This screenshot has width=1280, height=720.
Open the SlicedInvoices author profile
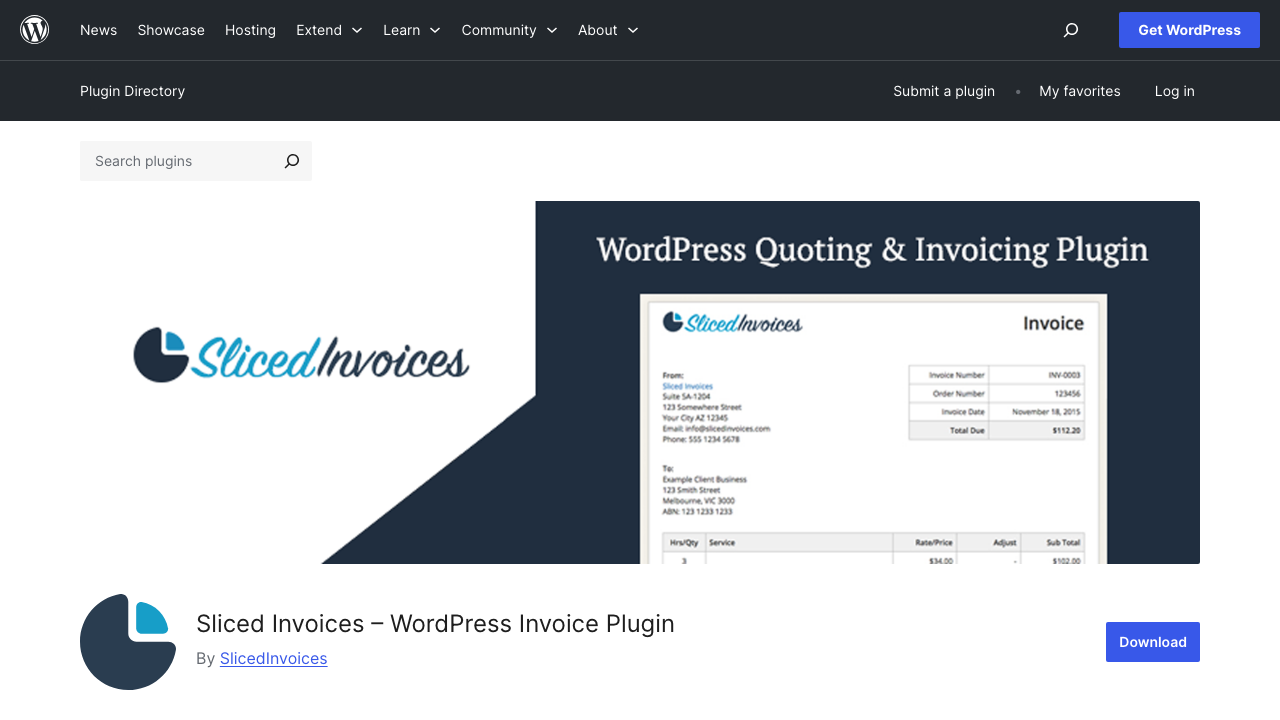point(273,658)
